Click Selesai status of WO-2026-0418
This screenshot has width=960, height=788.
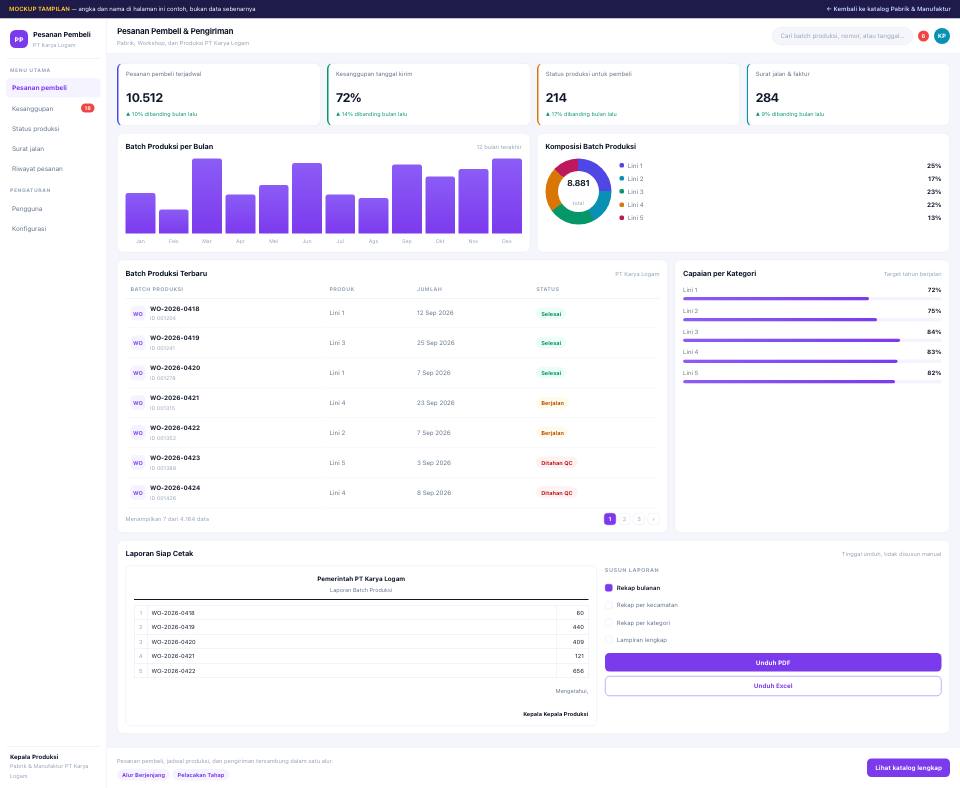tap(551, 314)
